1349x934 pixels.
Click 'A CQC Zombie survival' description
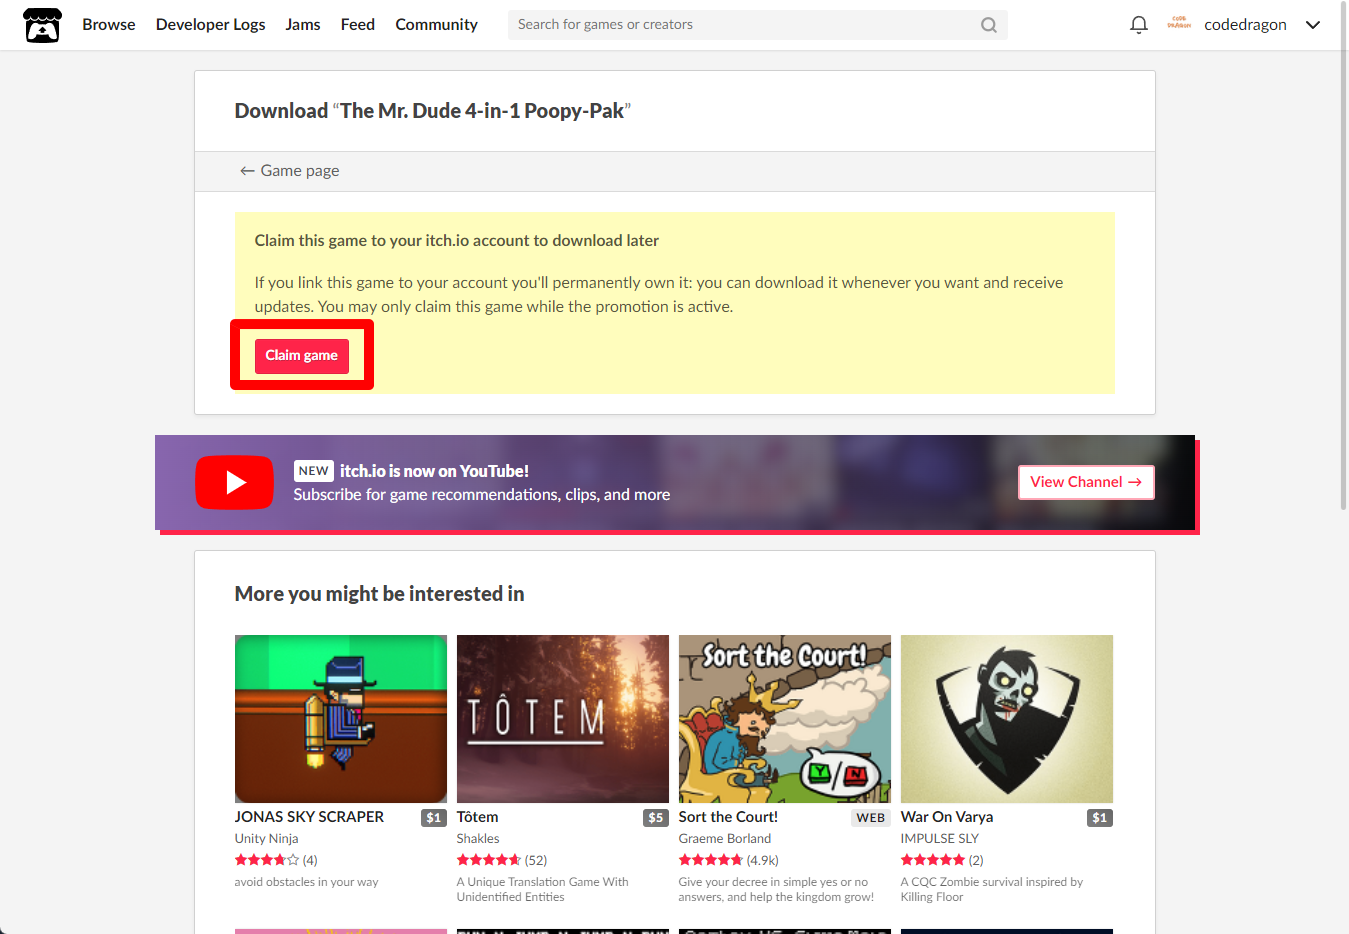pyautogui.click(x=992, y=890)
